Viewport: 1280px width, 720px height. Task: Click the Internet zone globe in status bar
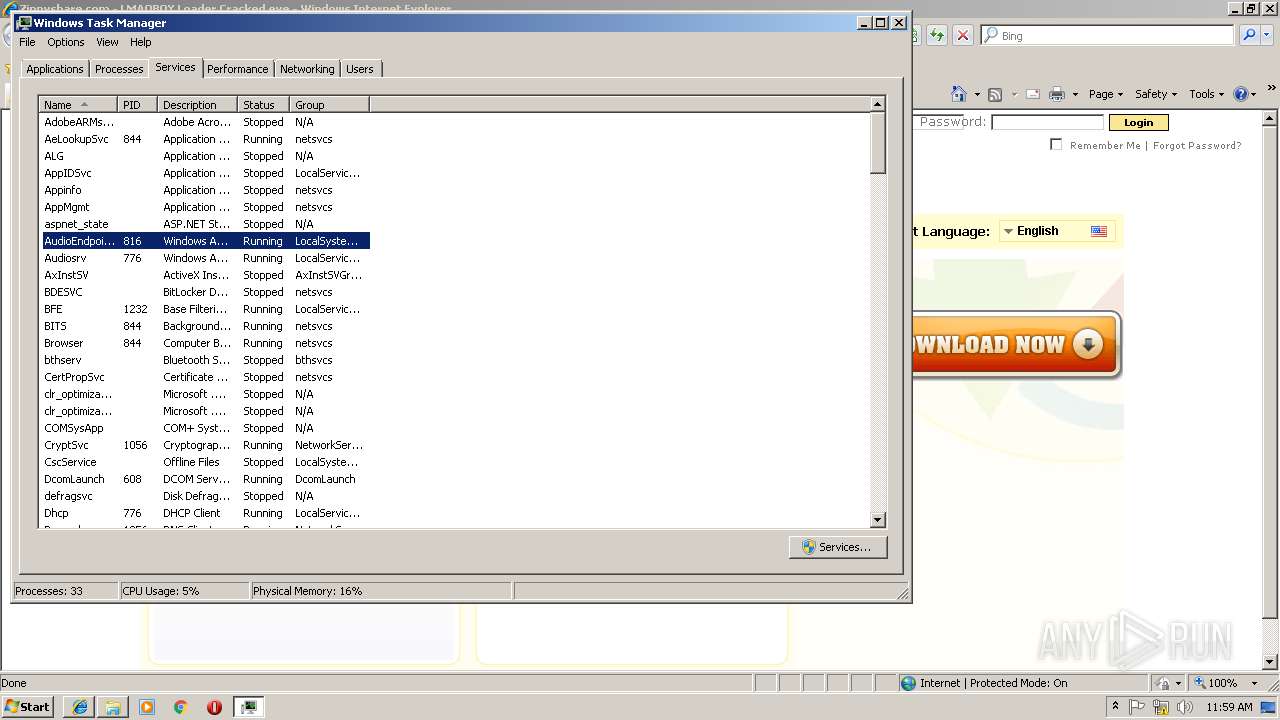point(908,683)
